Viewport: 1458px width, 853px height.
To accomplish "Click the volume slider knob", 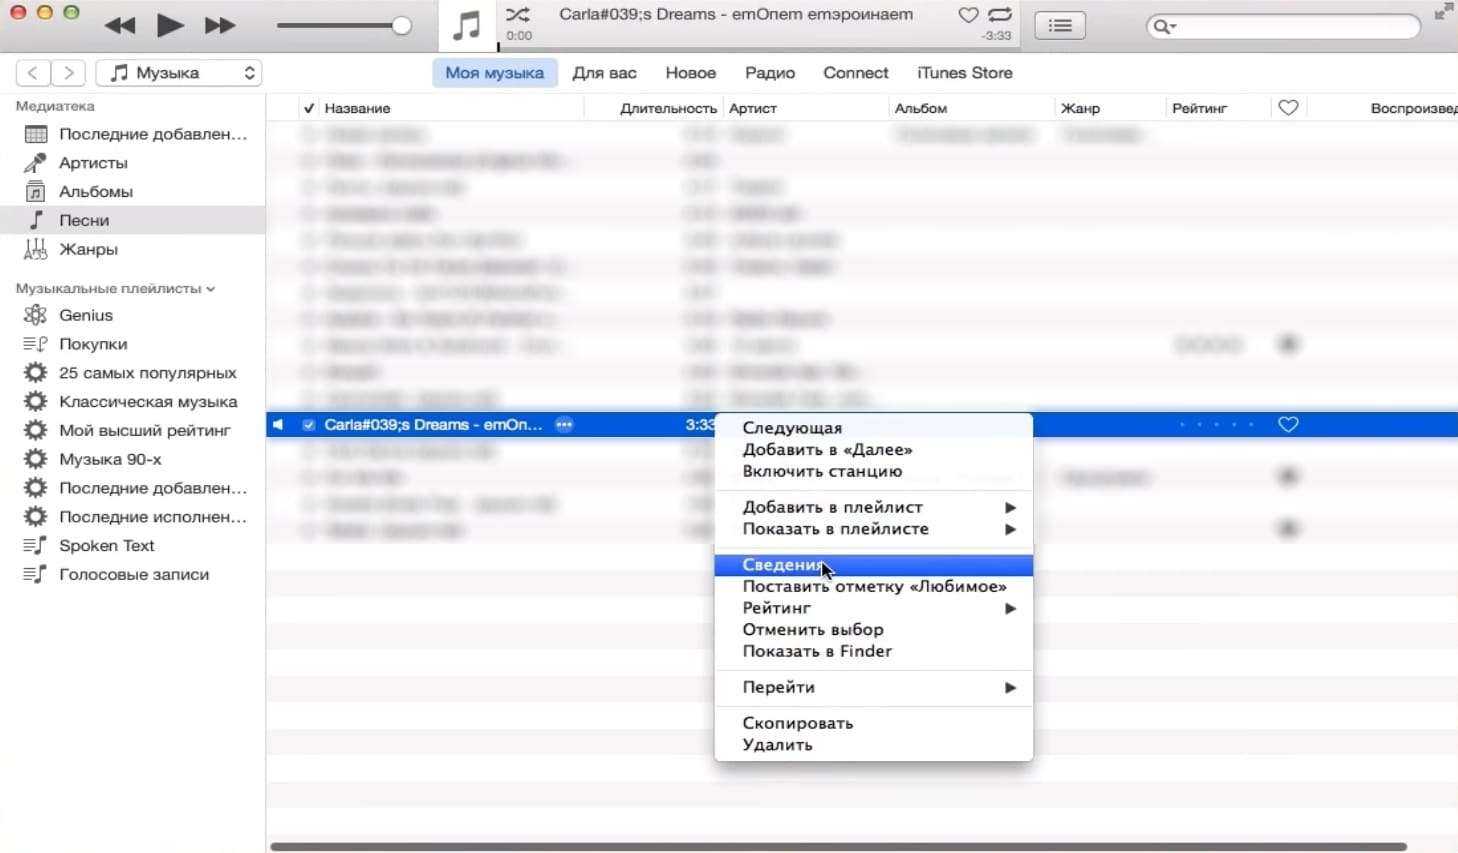I will [402, 25].
